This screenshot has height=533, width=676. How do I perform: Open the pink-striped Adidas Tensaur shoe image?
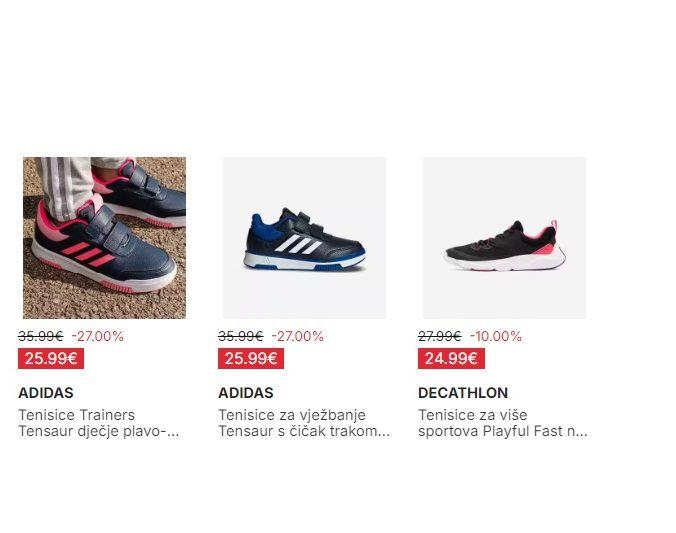coord(104,238)
